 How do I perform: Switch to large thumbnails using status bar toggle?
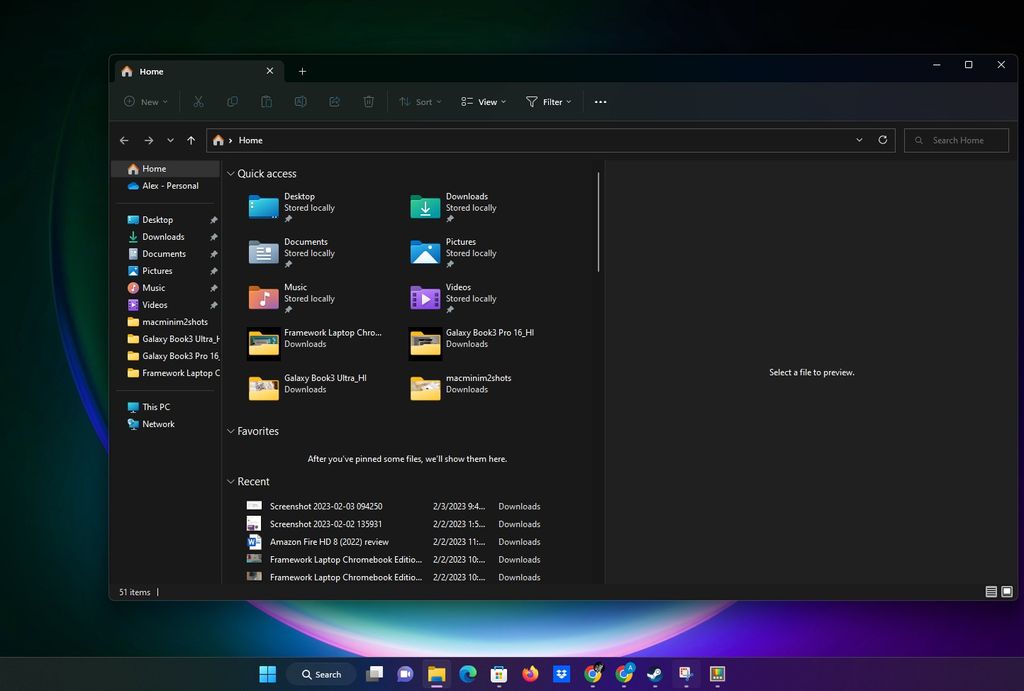pyautogui.click(x=1006, y=591)
